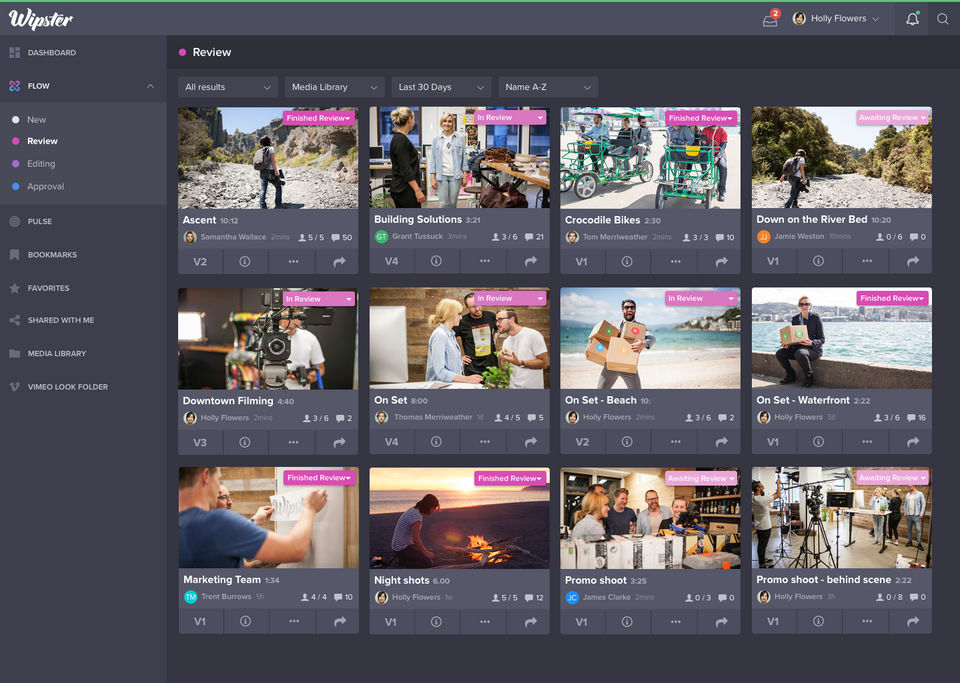Open the Name A-Z sort dropdown
This screenshot has height=683, width=960.
tap(548, 87)
